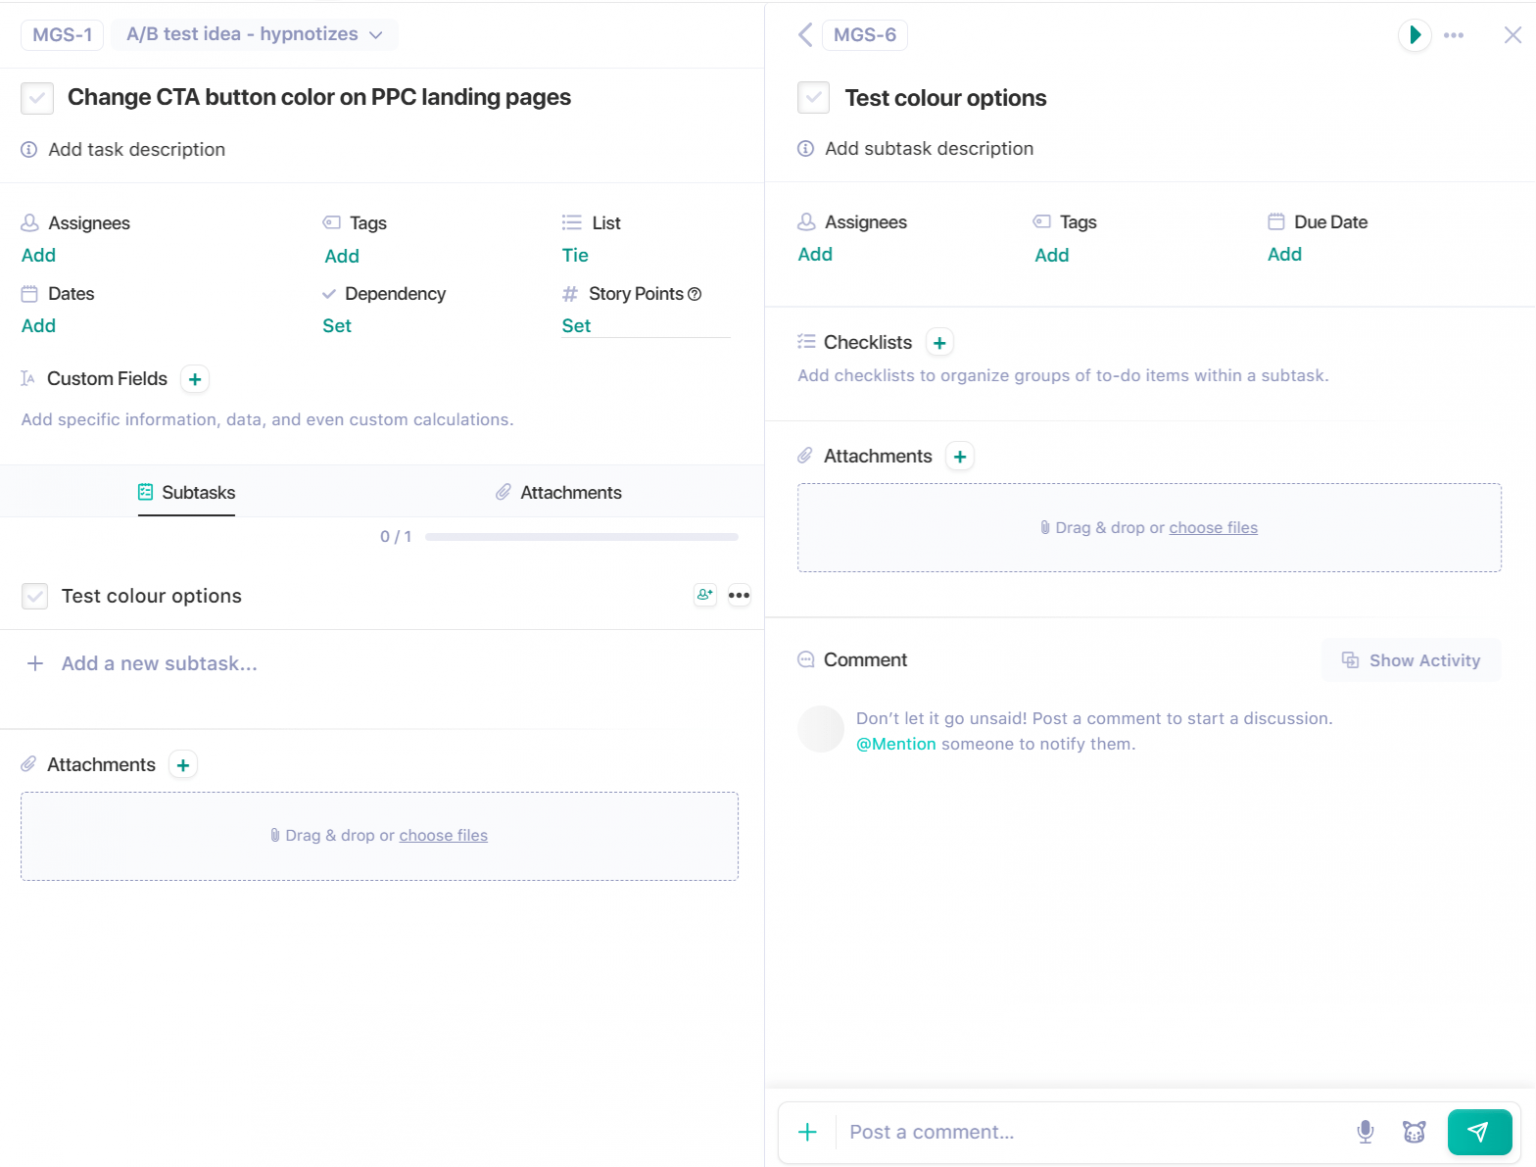Open the List selector showing Tie
This screenshot has height=1167, width=1536.
[x=575, y=255]
